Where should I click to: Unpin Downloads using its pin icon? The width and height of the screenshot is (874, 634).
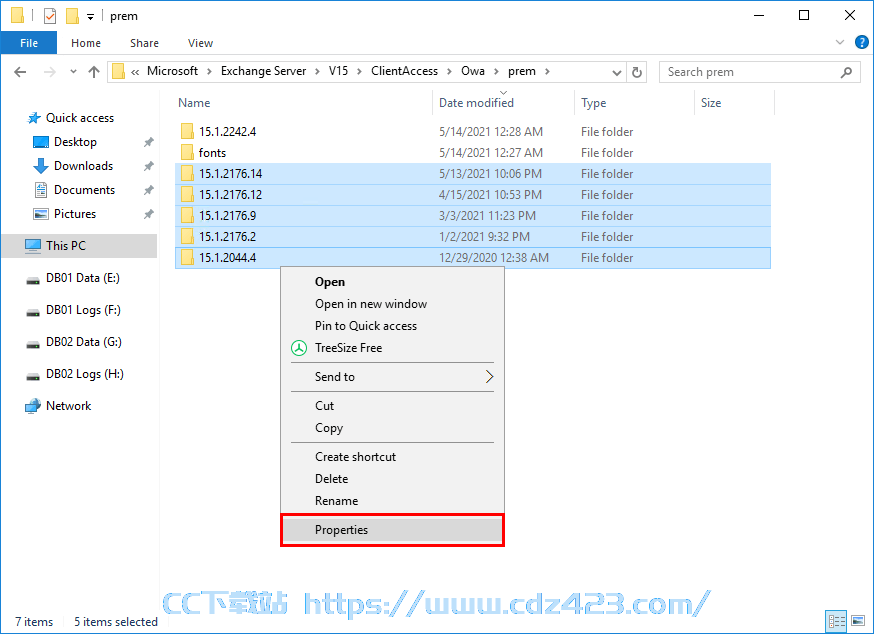148,166
